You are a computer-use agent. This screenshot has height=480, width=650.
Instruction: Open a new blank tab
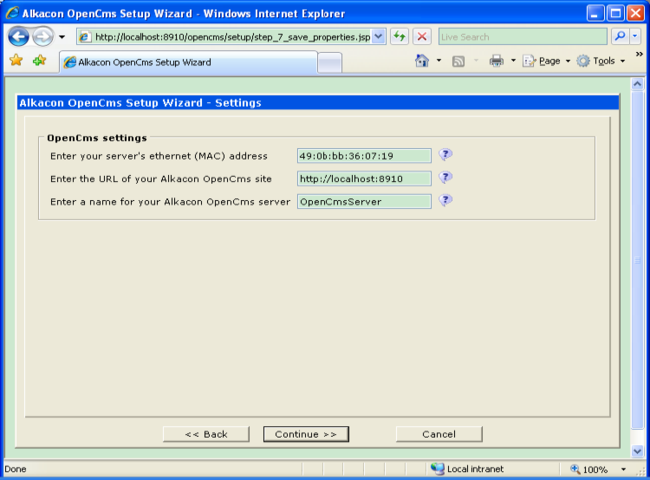(x=330, y=63)
